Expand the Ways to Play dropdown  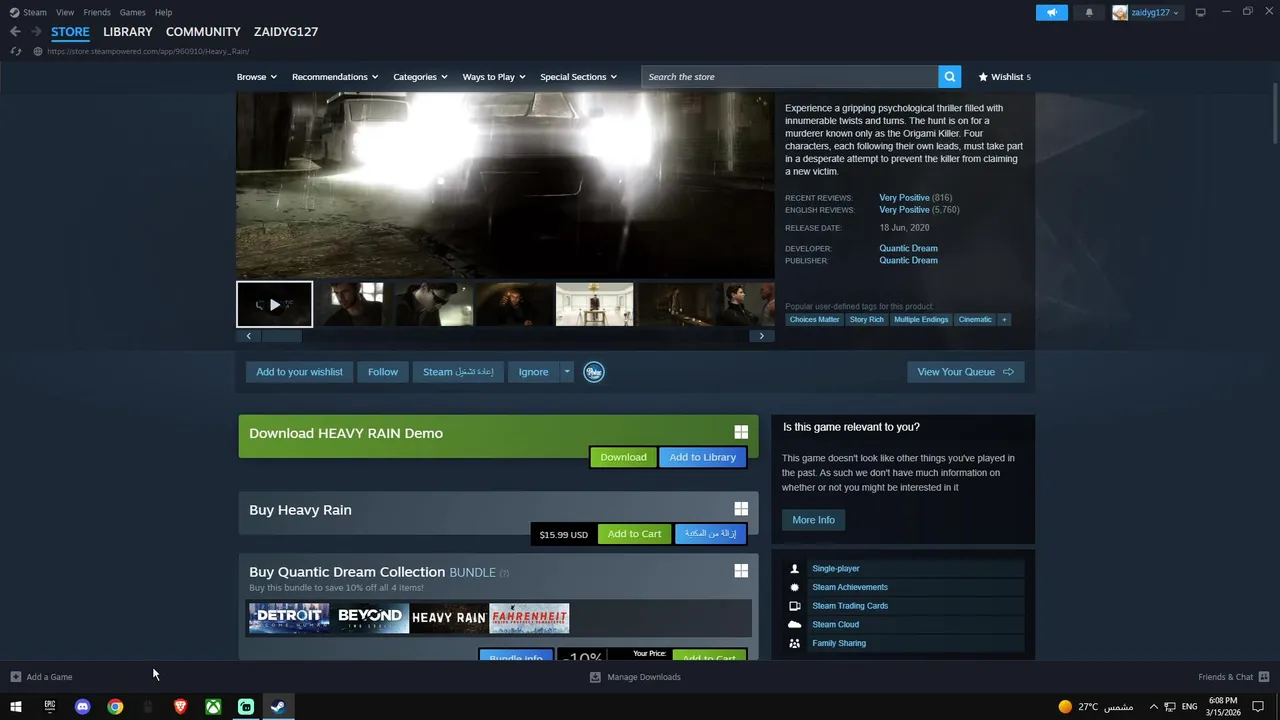coord(494,77)
